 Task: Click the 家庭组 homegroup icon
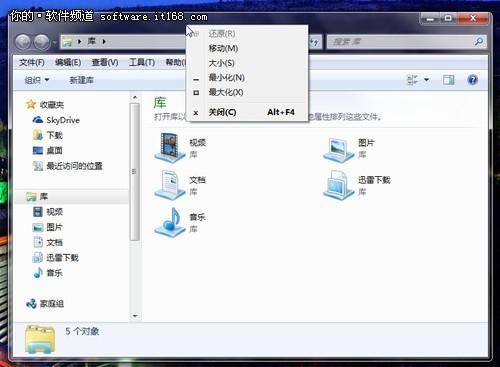(31, 304)
